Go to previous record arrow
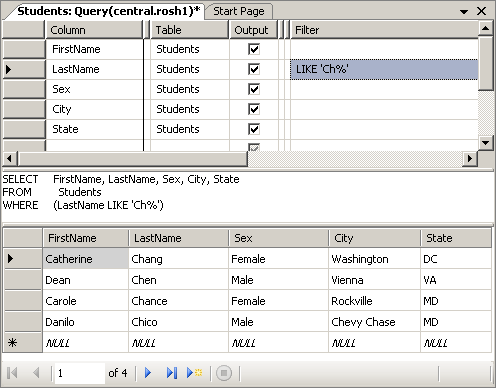This screenshot has height=388, width=496. click(x=36, y=373)
